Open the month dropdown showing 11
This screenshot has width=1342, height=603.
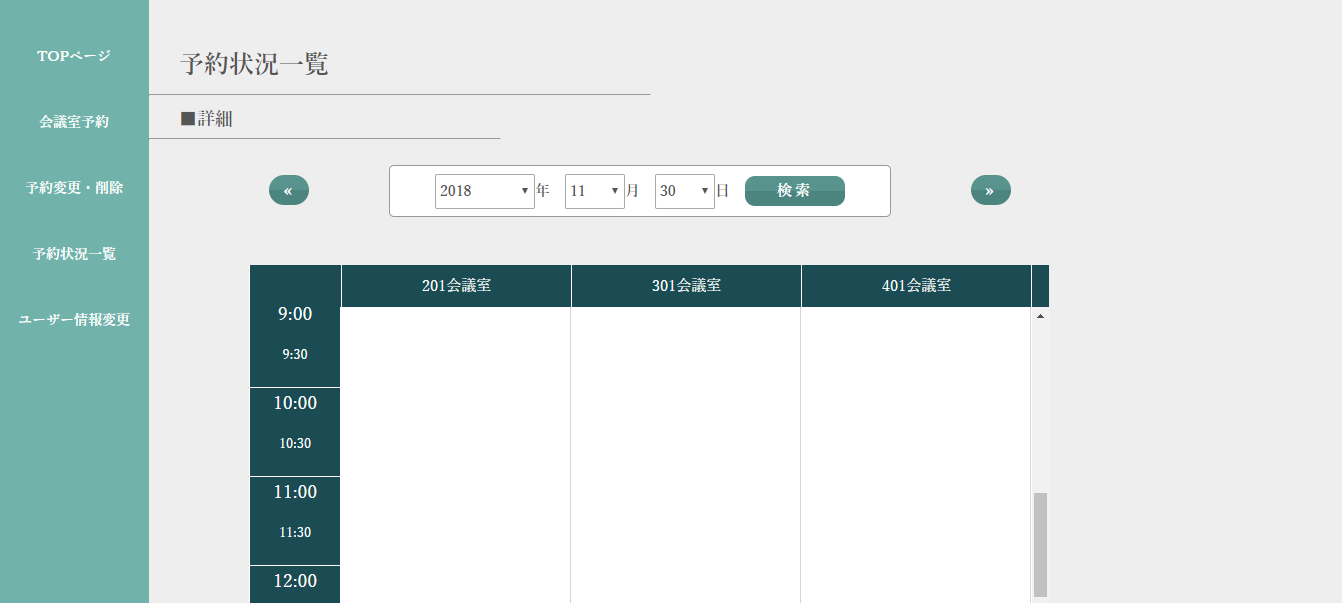pyautogui.click(x=594, y=191)
